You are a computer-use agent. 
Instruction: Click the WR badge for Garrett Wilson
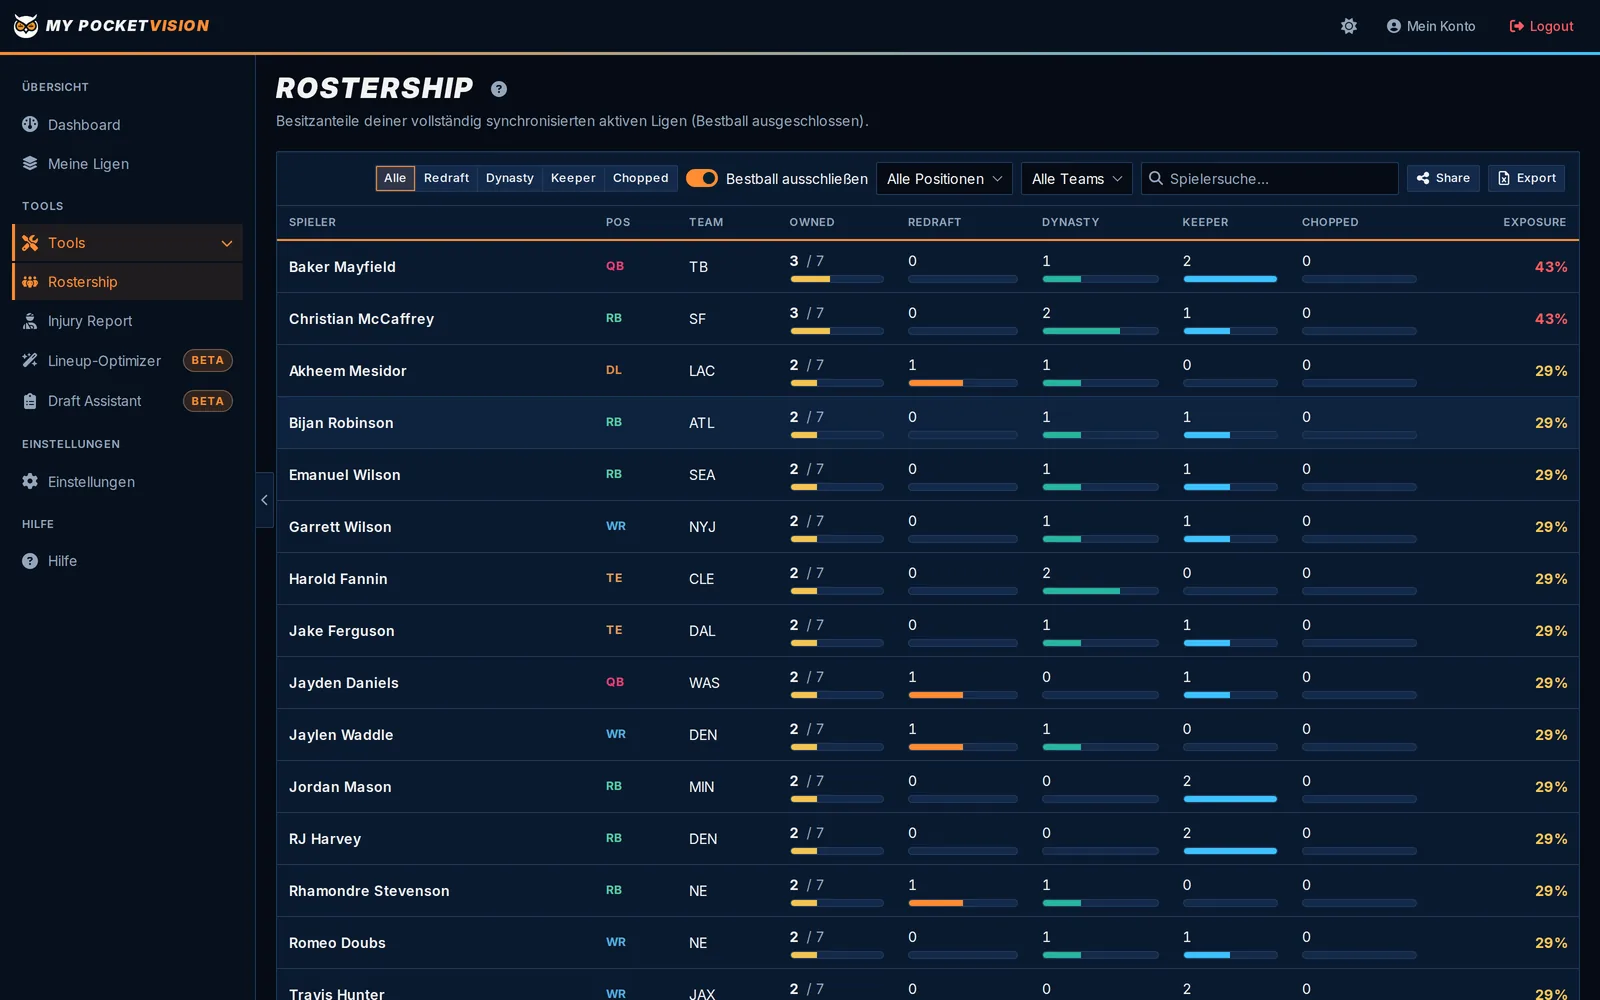click(x=616, y=526)
